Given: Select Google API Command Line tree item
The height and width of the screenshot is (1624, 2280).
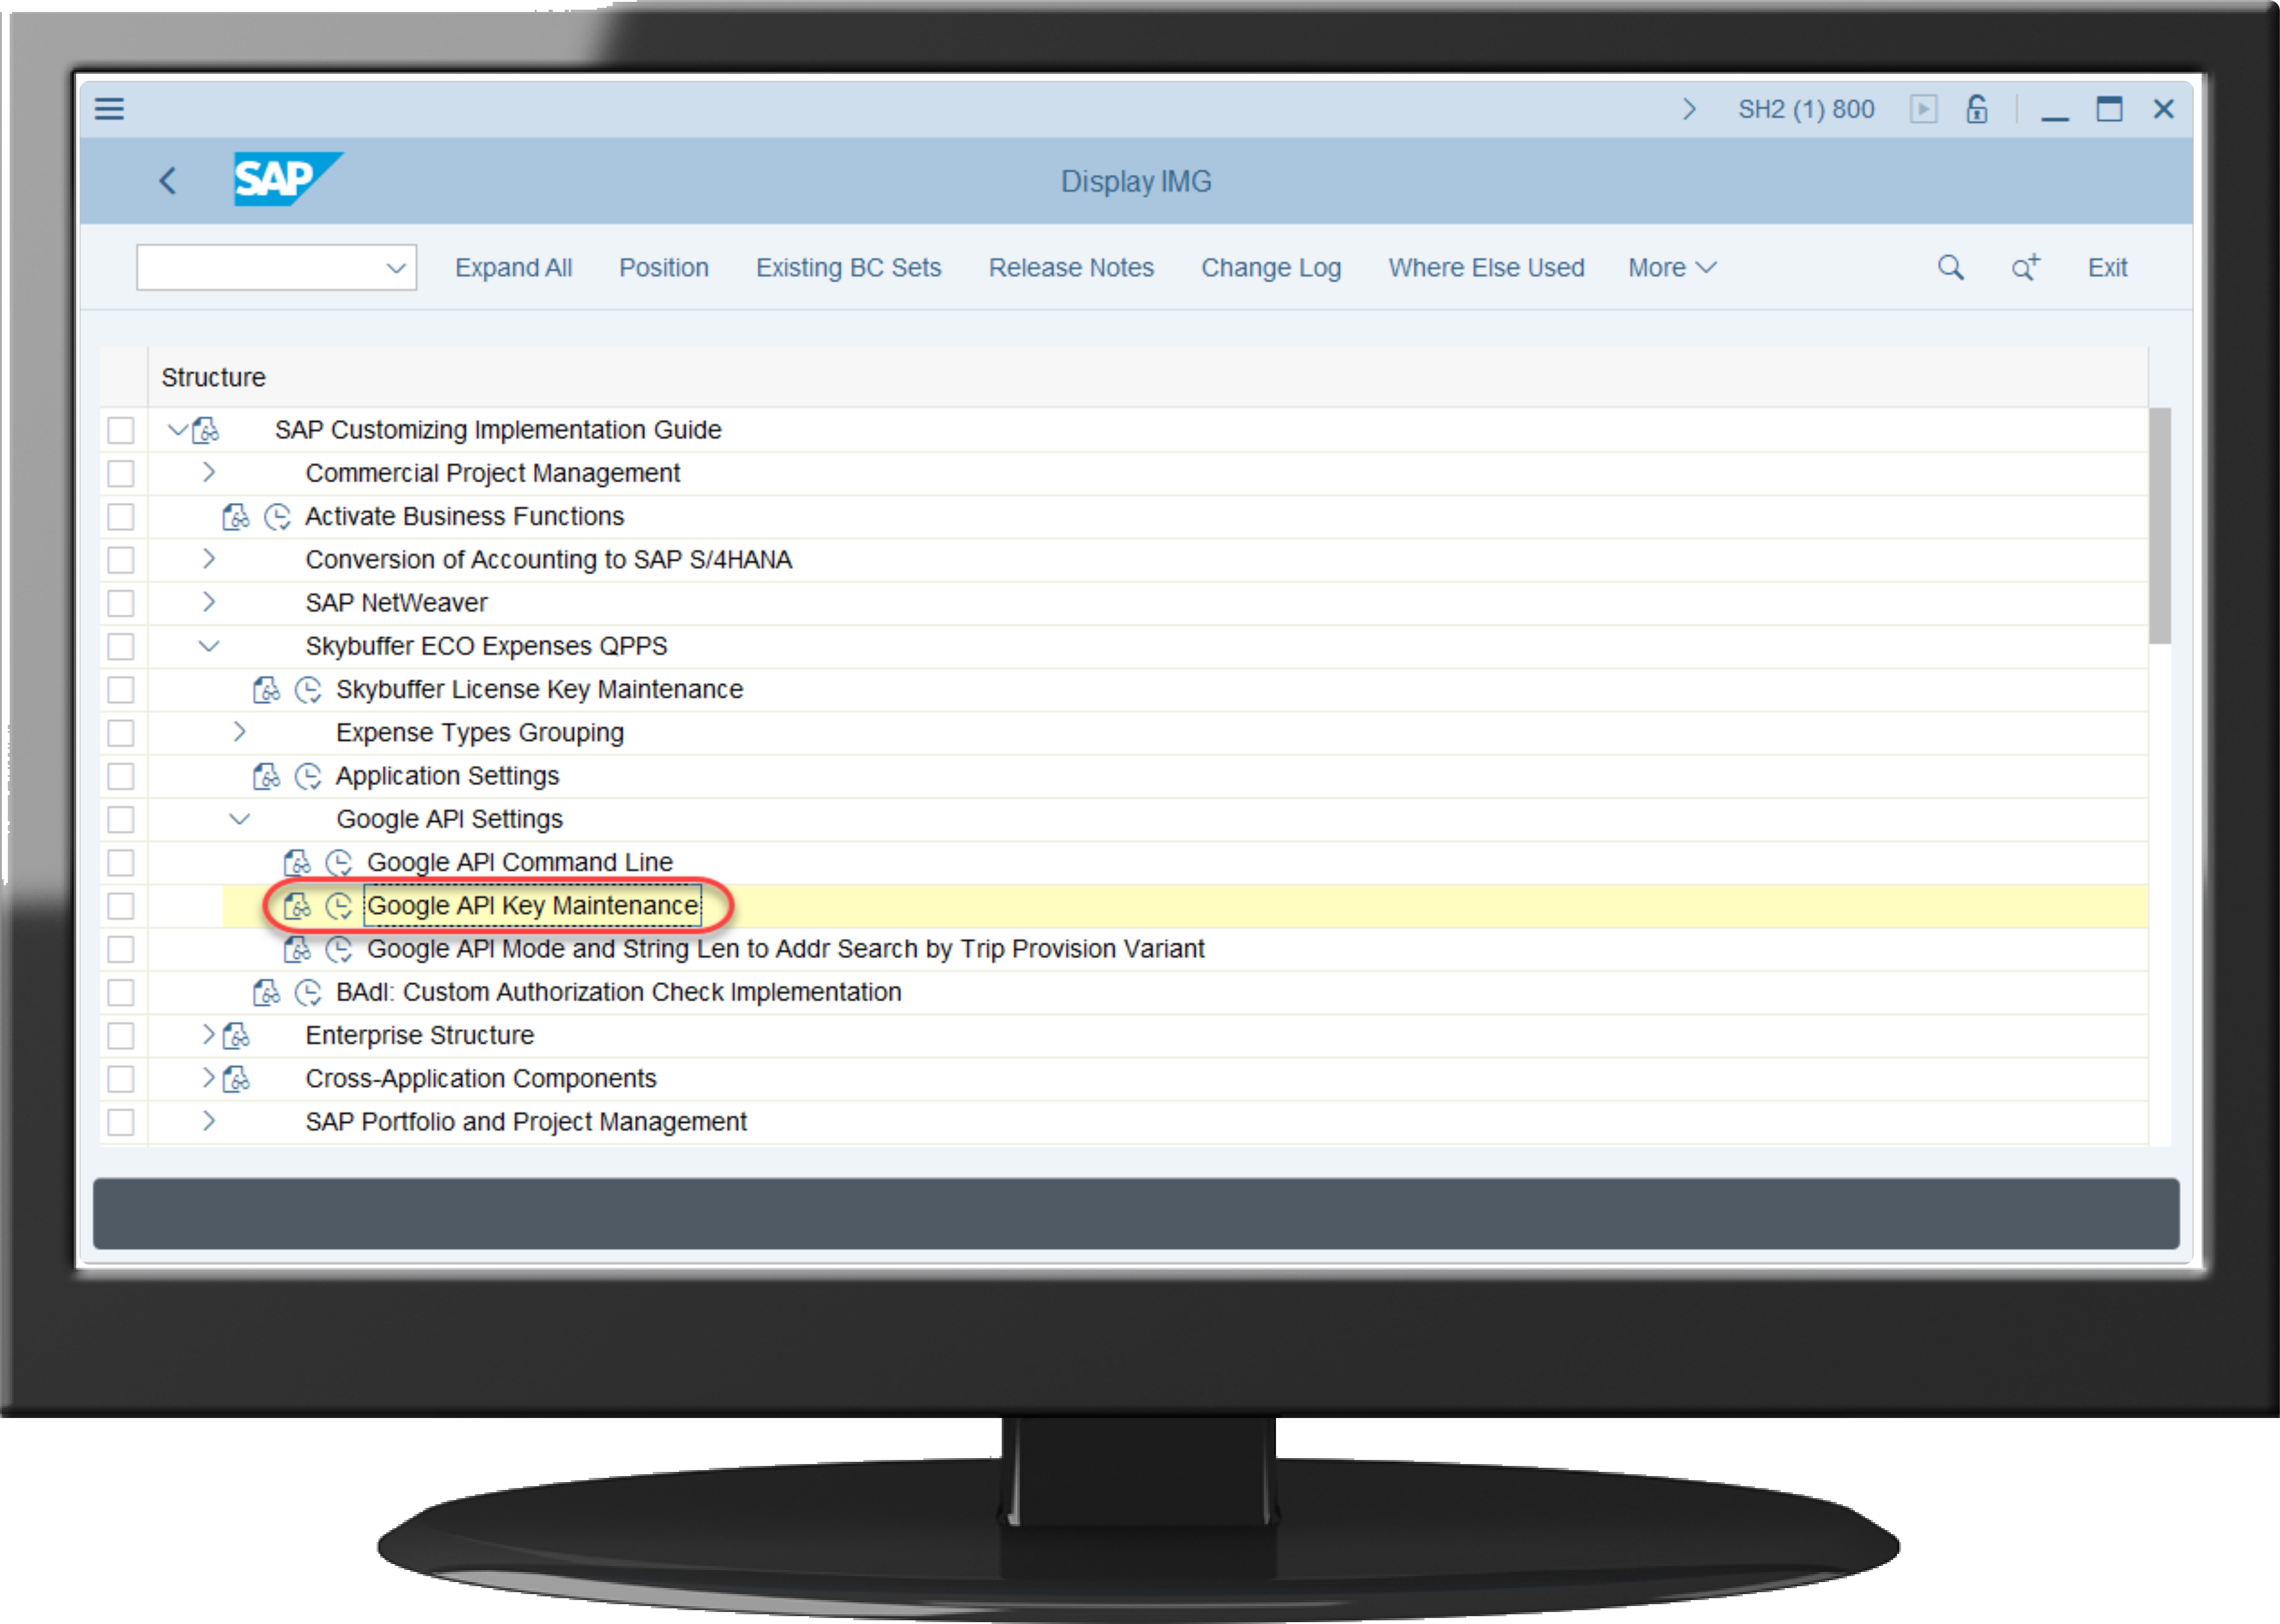Looking at the screenshot, I should tap(520, 863).
